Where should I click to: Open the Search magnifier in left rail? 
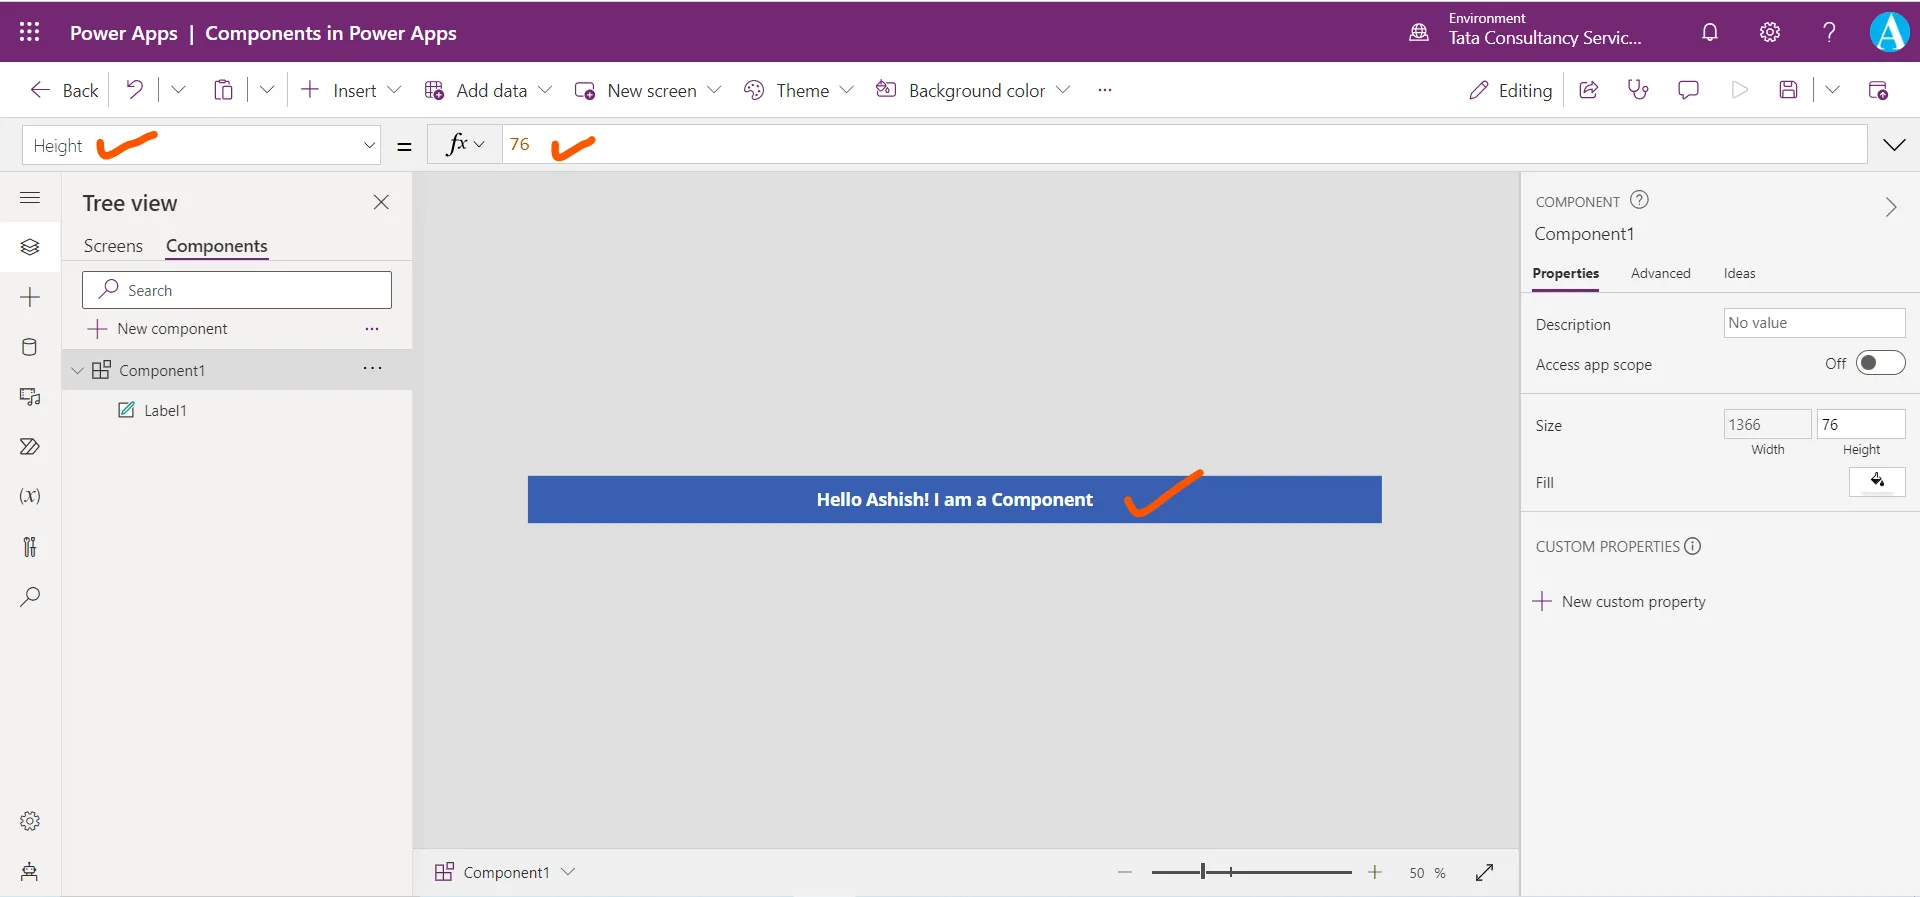(x=30, y=597)
